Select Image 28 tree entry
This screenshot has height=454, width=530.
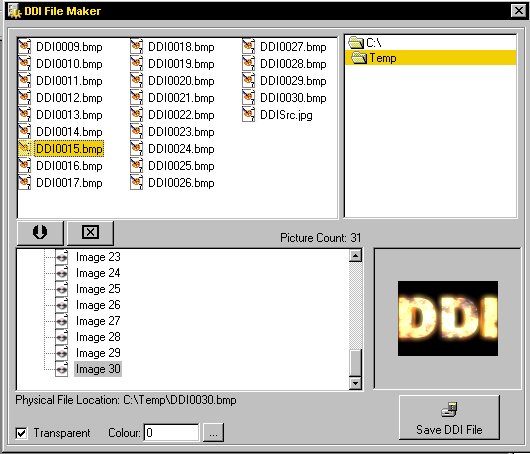[98, 337]
